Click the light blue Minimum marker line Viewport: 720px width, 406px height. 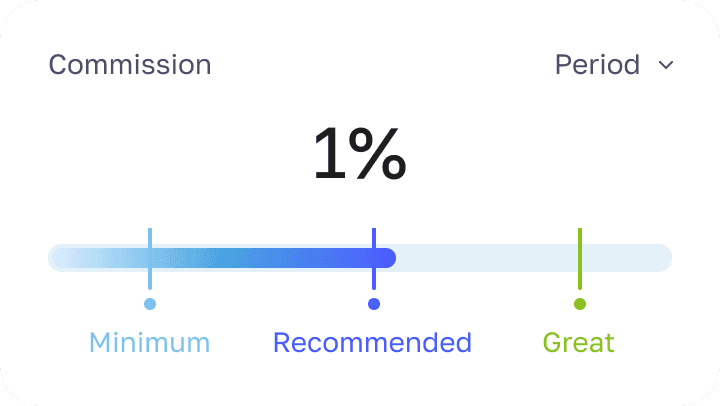click(150, 259)
